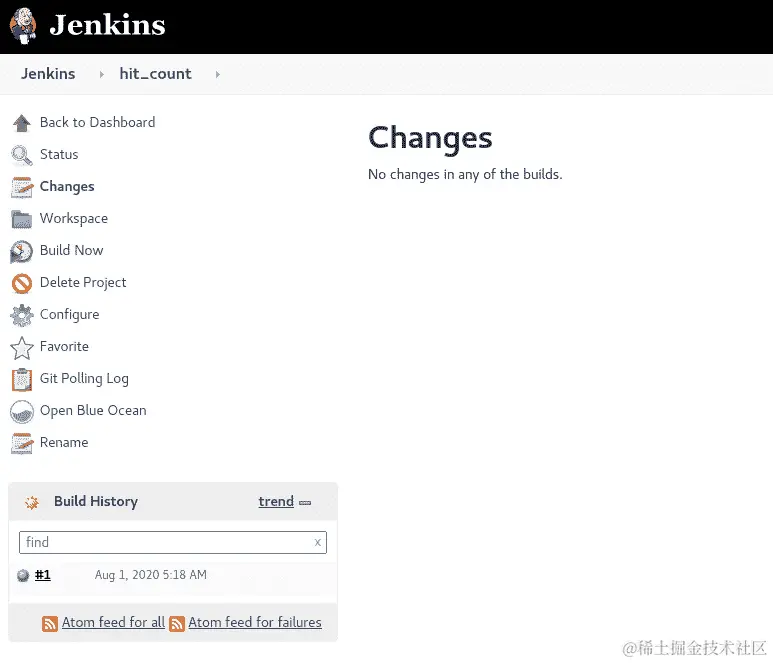Click the RSS icon for Atom feed for failures
This screenshot has height=663, width=773.
click(177, 624)
